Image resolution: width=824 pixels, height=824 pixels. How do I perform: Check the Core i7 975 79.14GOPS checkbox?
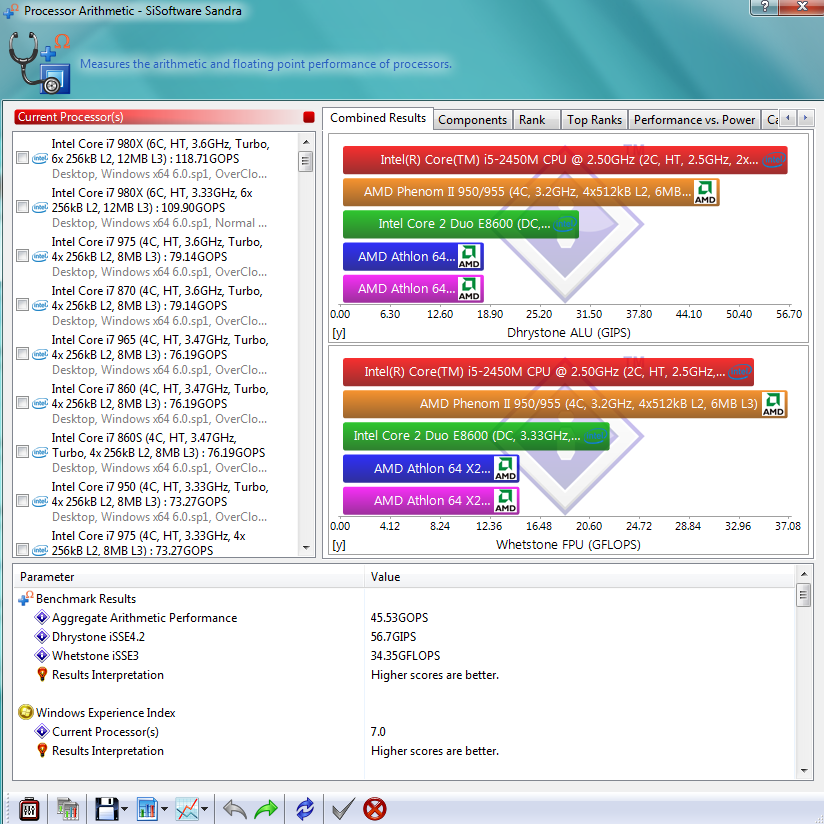(x=22, y=255)
